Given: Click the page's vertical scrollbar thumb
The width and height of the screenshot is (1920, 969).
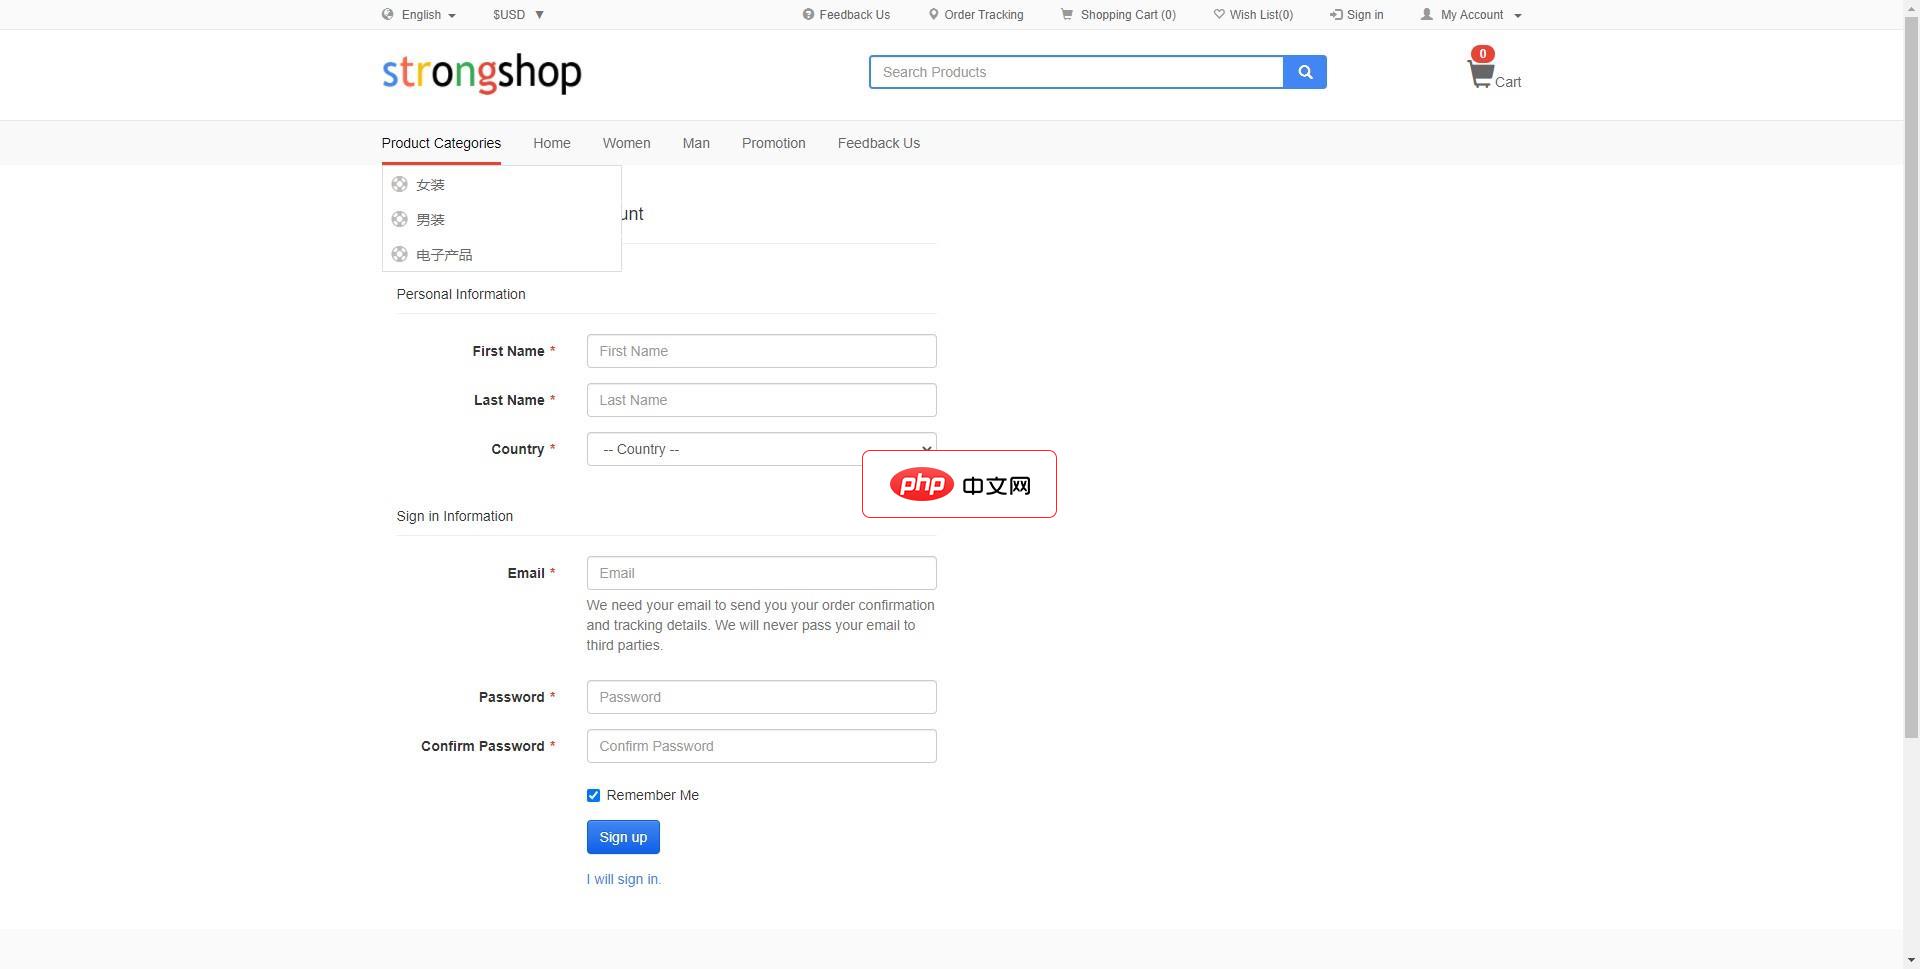Looking at the screenshot, I should 1911,378.
